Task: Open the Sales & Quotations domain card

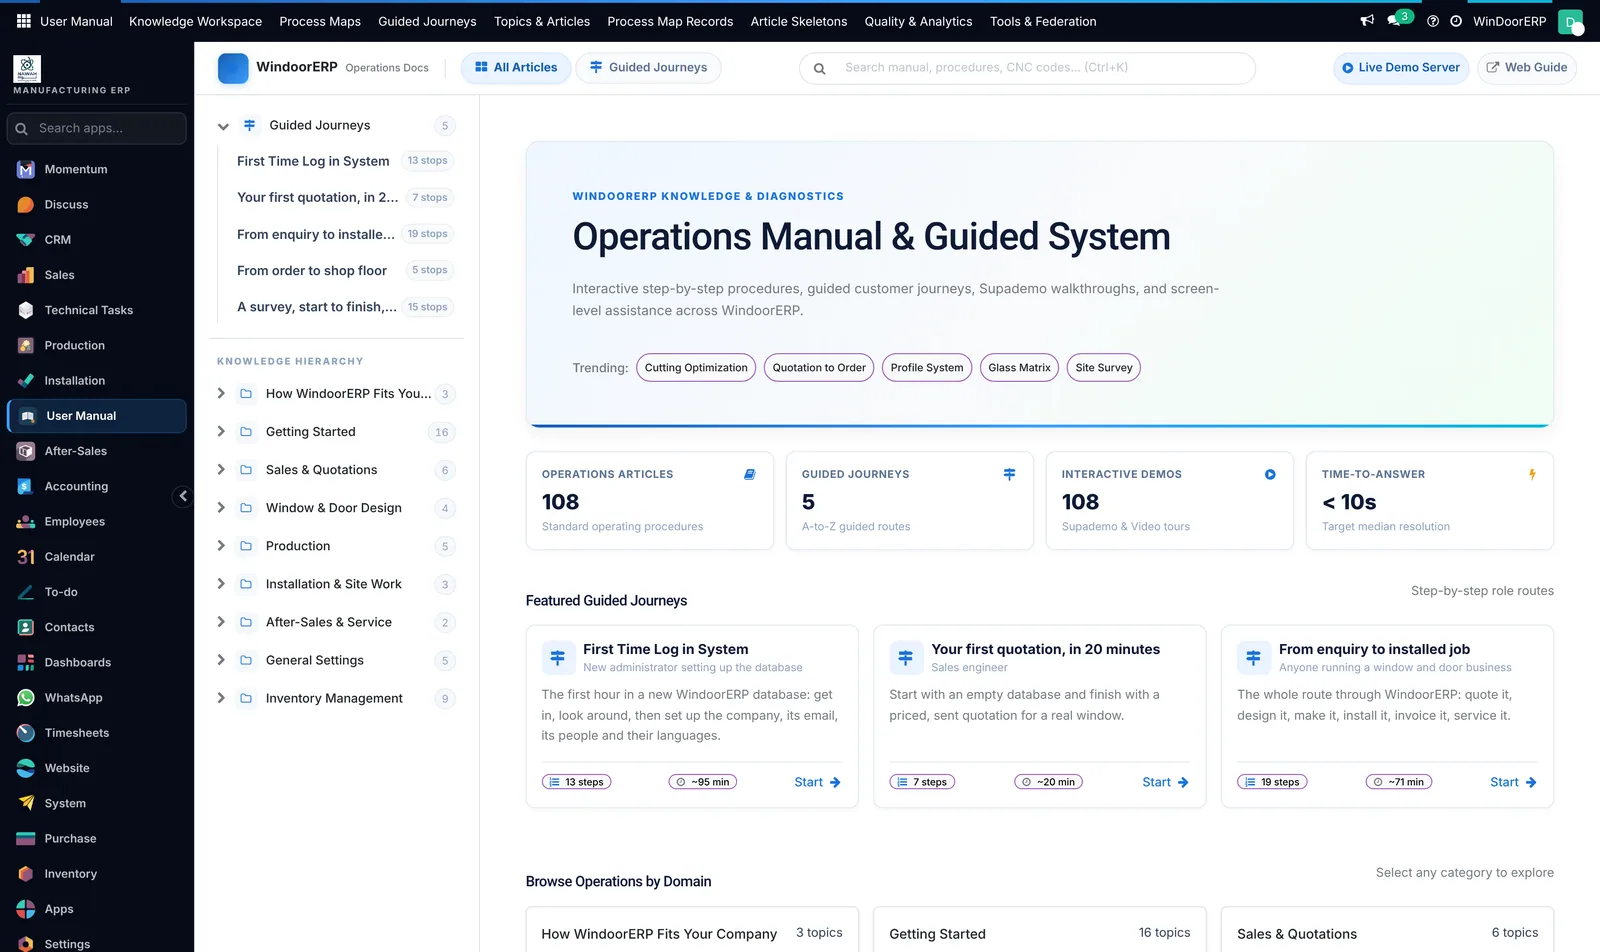Action: (1387, 930)
